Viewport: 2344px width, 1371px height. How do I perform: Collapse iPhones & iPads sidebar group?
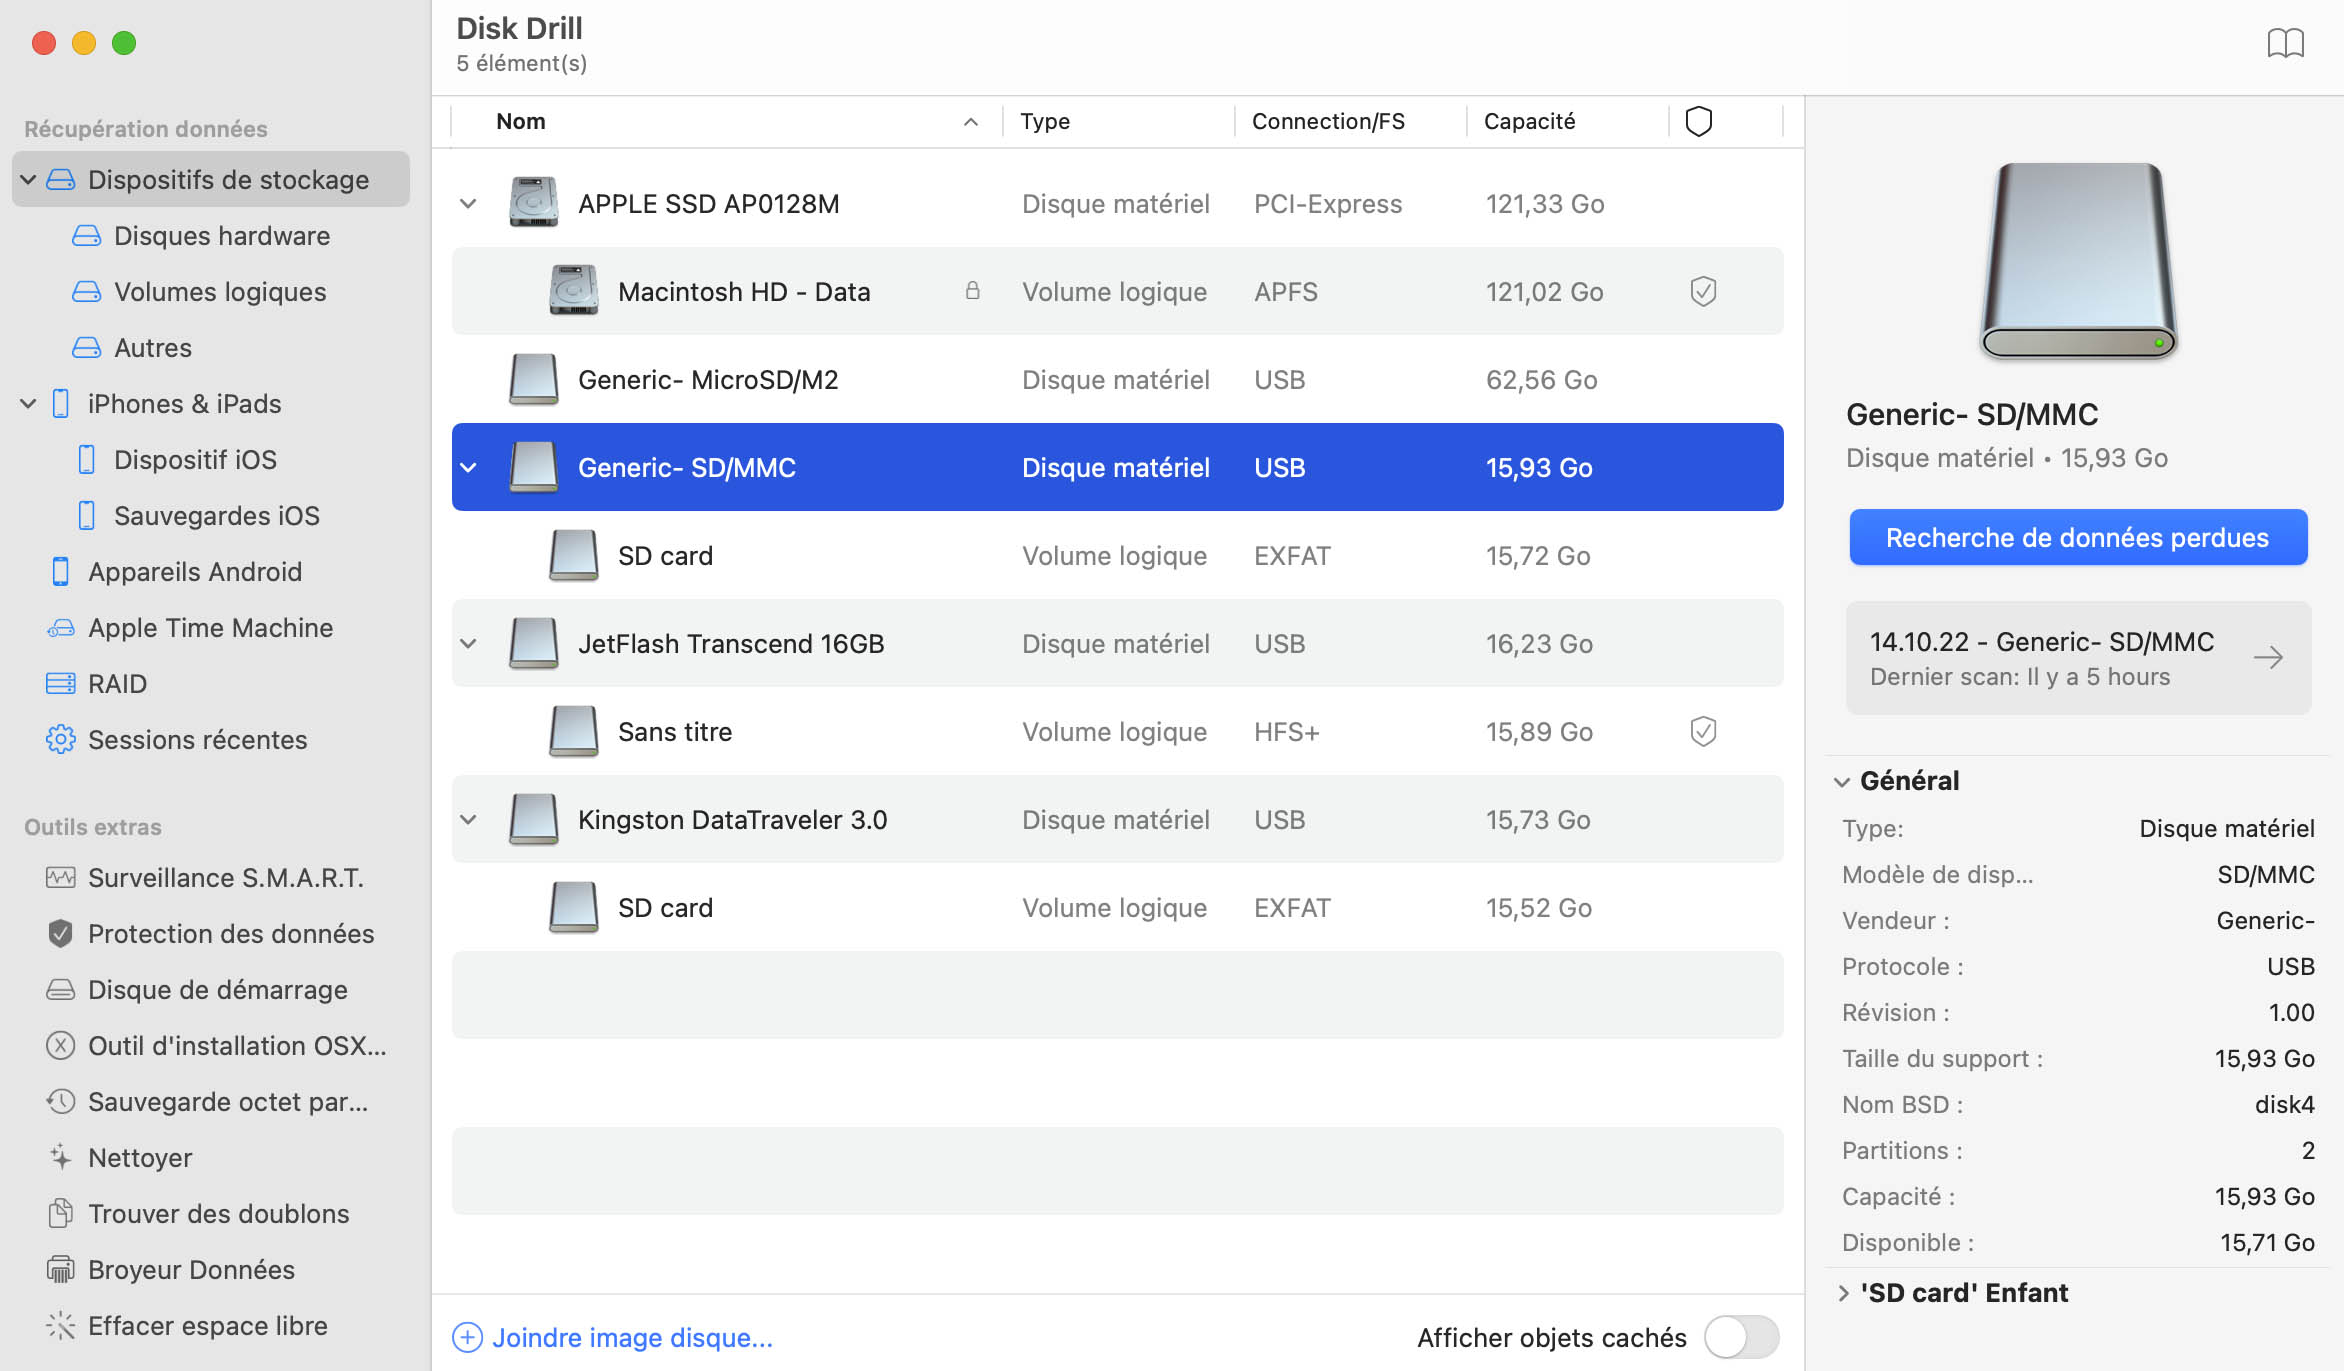(28, 404)
